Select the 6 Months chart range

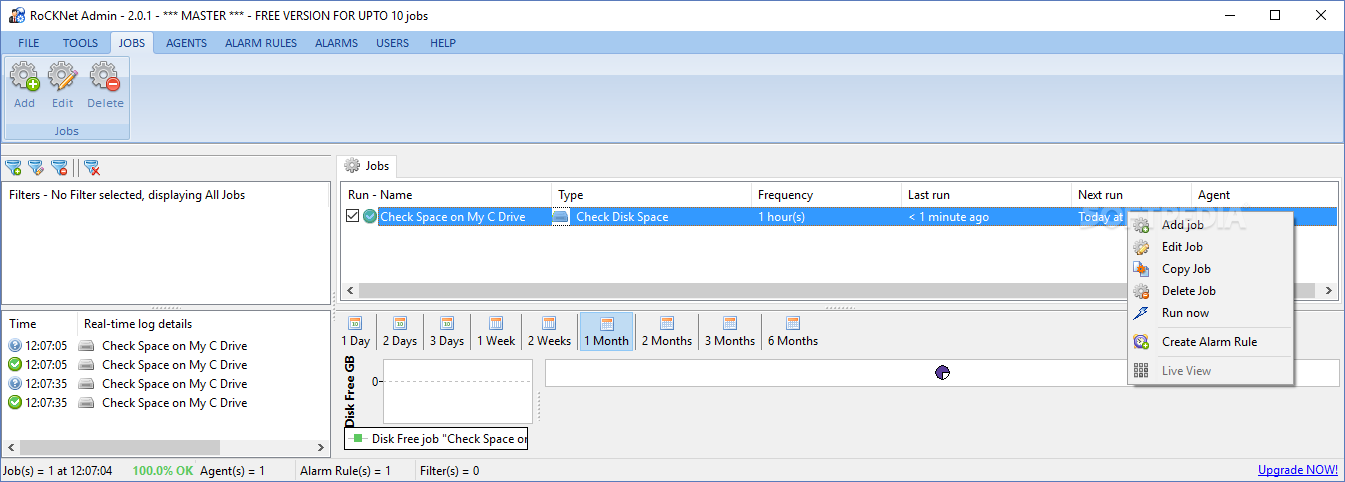click(793, 331)
